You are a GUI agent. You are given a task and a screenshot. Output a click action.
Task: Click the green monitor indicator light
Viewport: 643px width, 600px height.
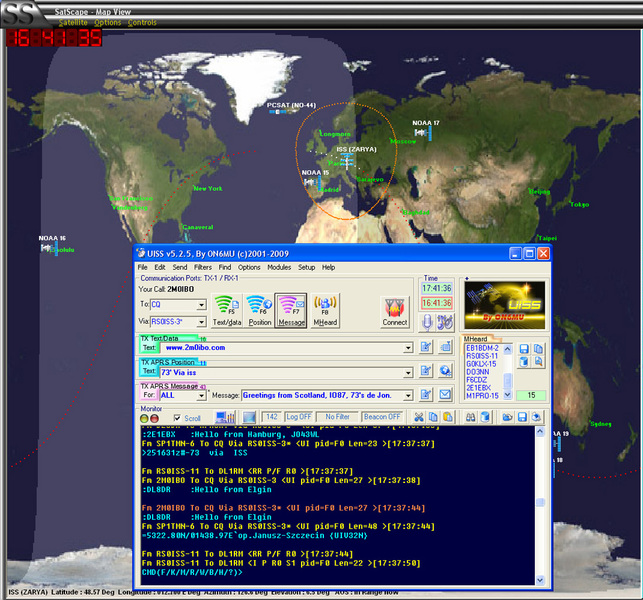pos(144,418)
